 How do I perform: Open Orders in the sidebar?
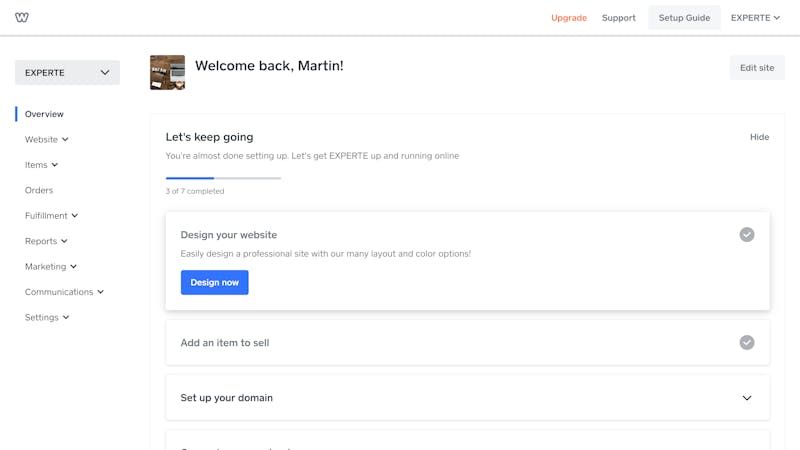(39, 190)
